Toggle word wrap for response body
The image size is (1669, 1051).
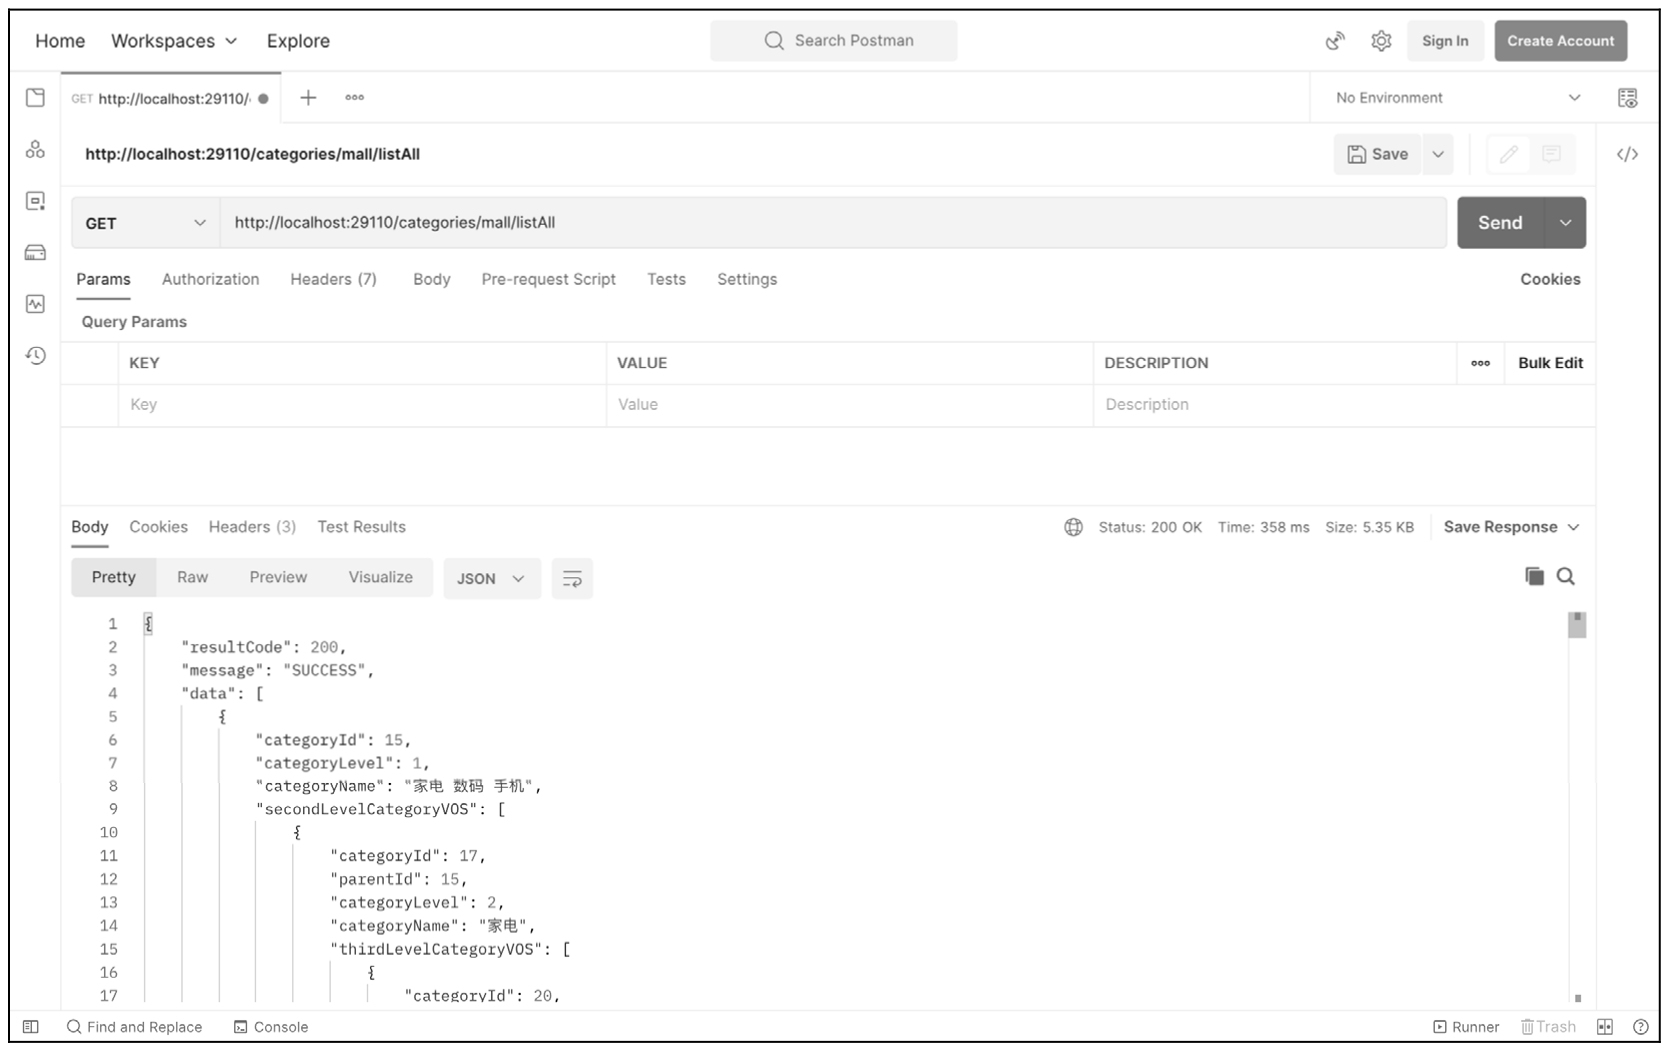click(x=572, y=579)
